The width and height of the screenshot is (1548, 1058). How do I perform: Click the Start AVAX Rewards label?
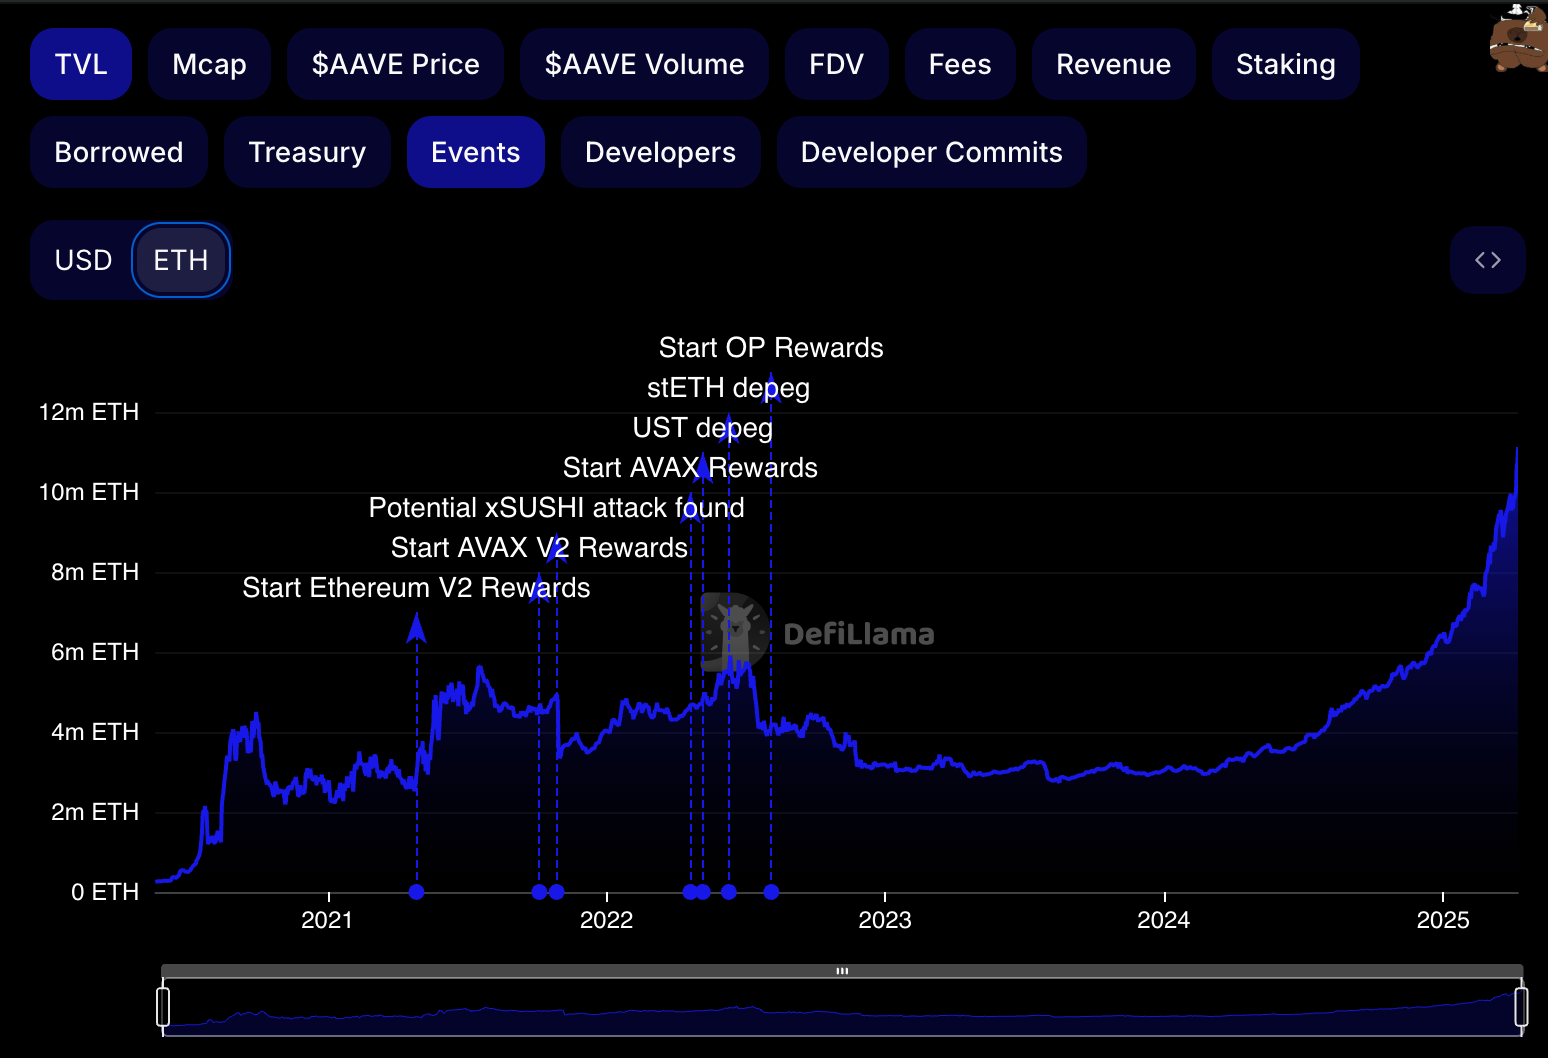690,468
